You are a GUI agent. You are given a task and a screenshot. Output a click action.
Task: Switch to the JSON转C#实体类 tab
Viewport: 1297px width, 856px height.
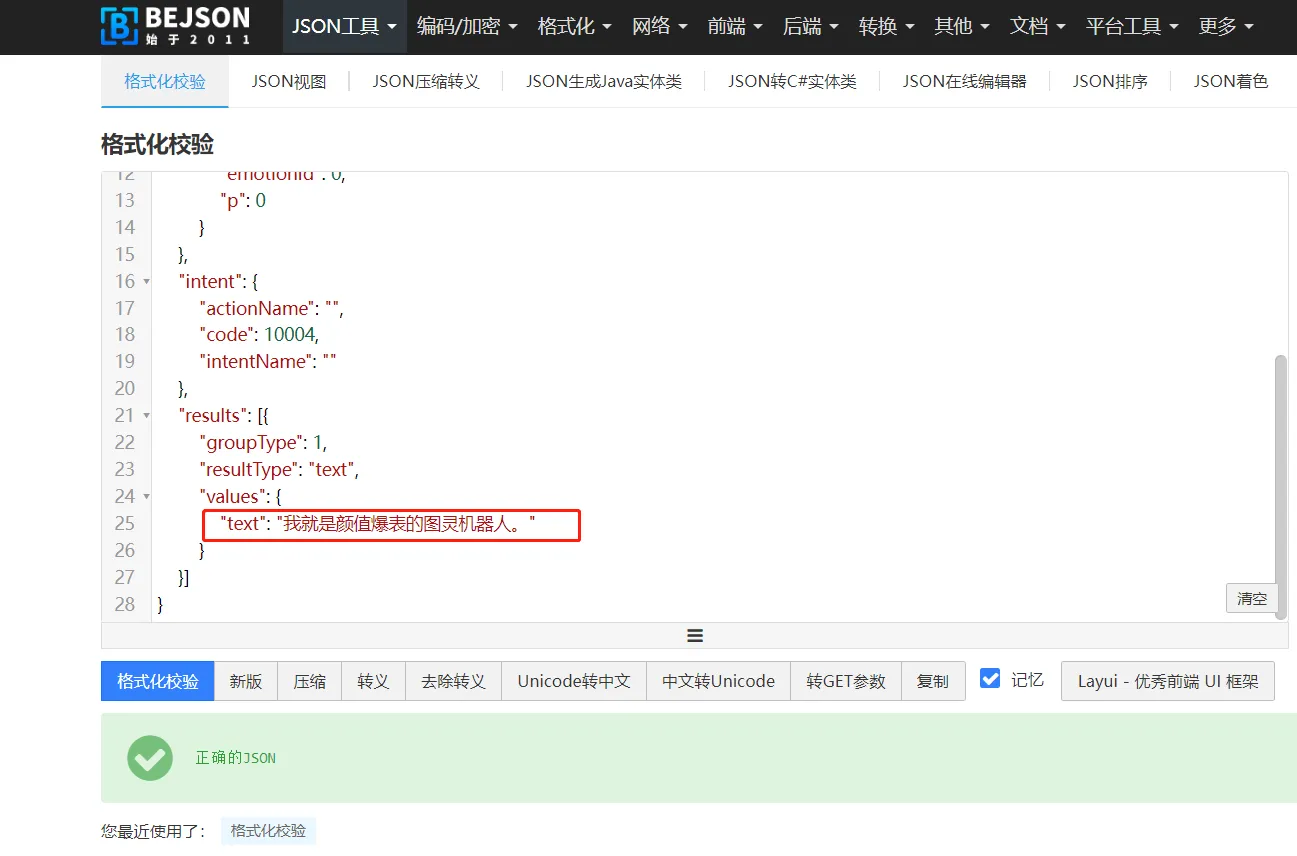792,82
